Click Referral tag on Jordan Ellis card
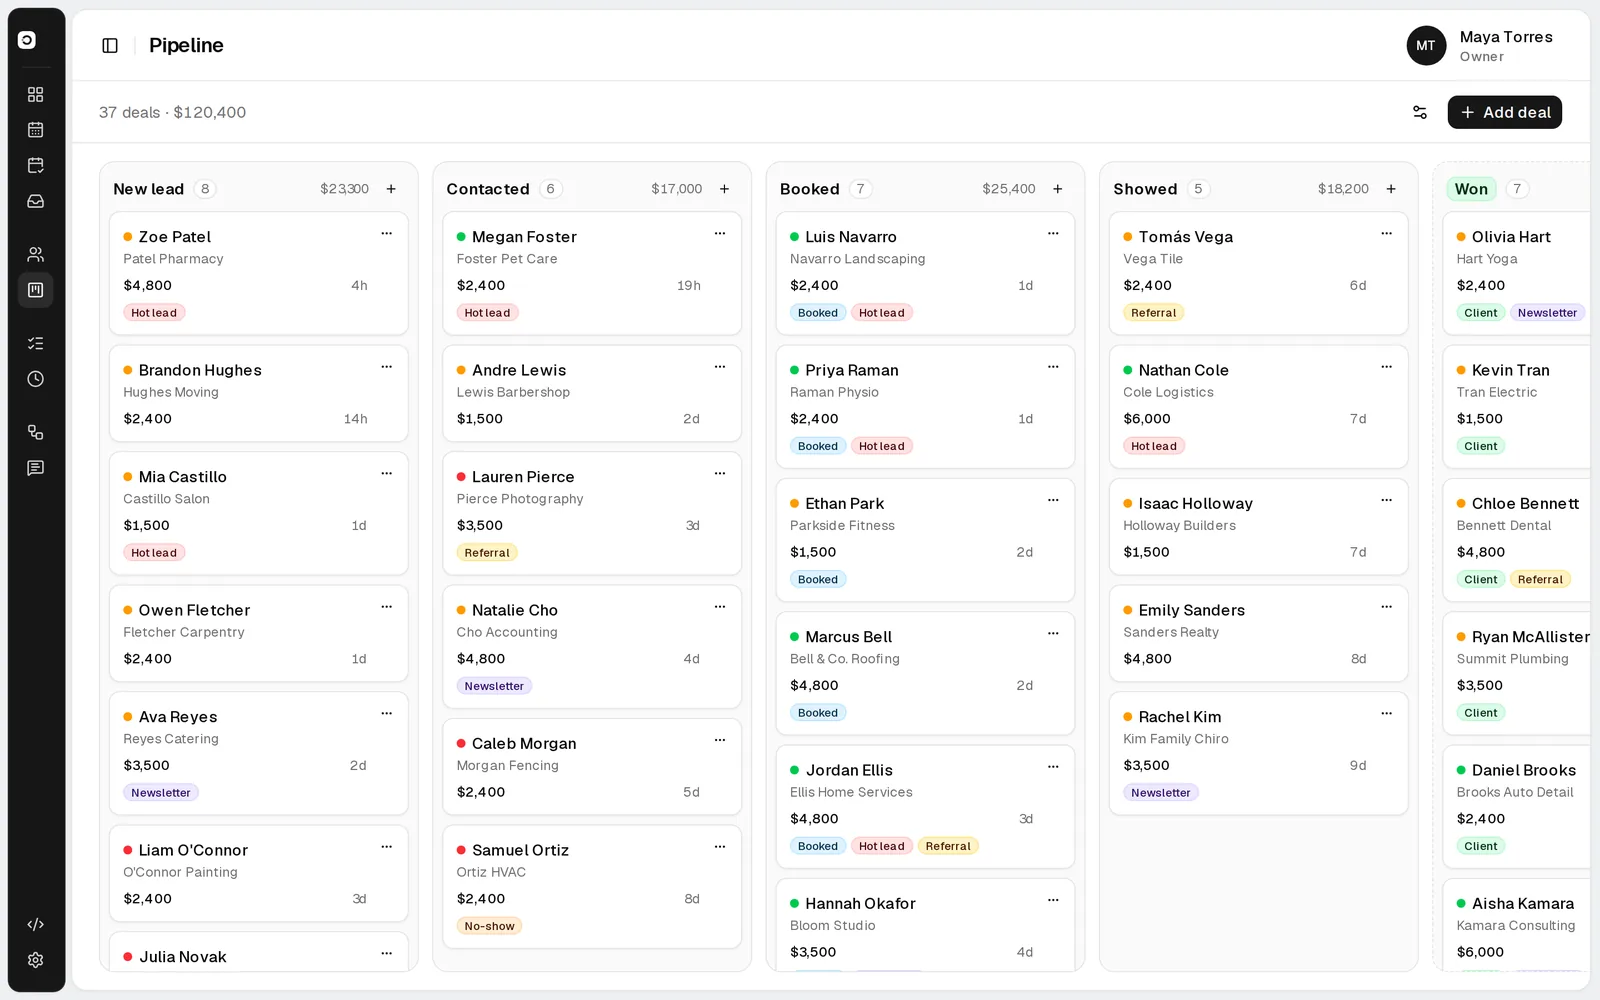Viewport: 1600px width, 1000px height. pyautogui.click(x=948, y=846)
